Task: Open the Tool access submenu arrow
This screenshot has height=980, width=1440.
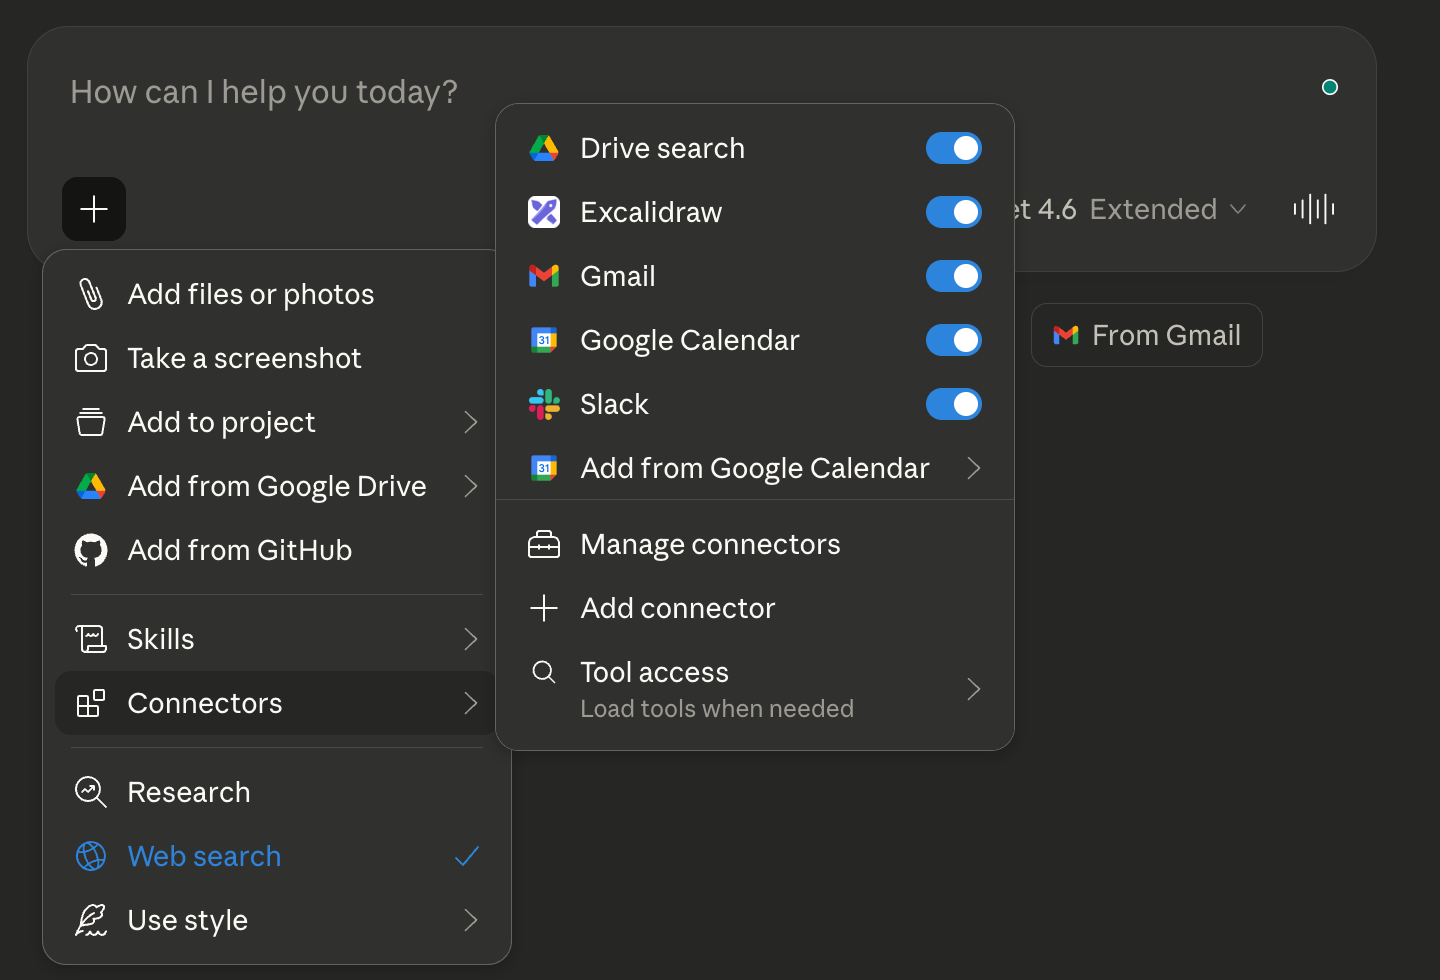Action: click(974, 689)
